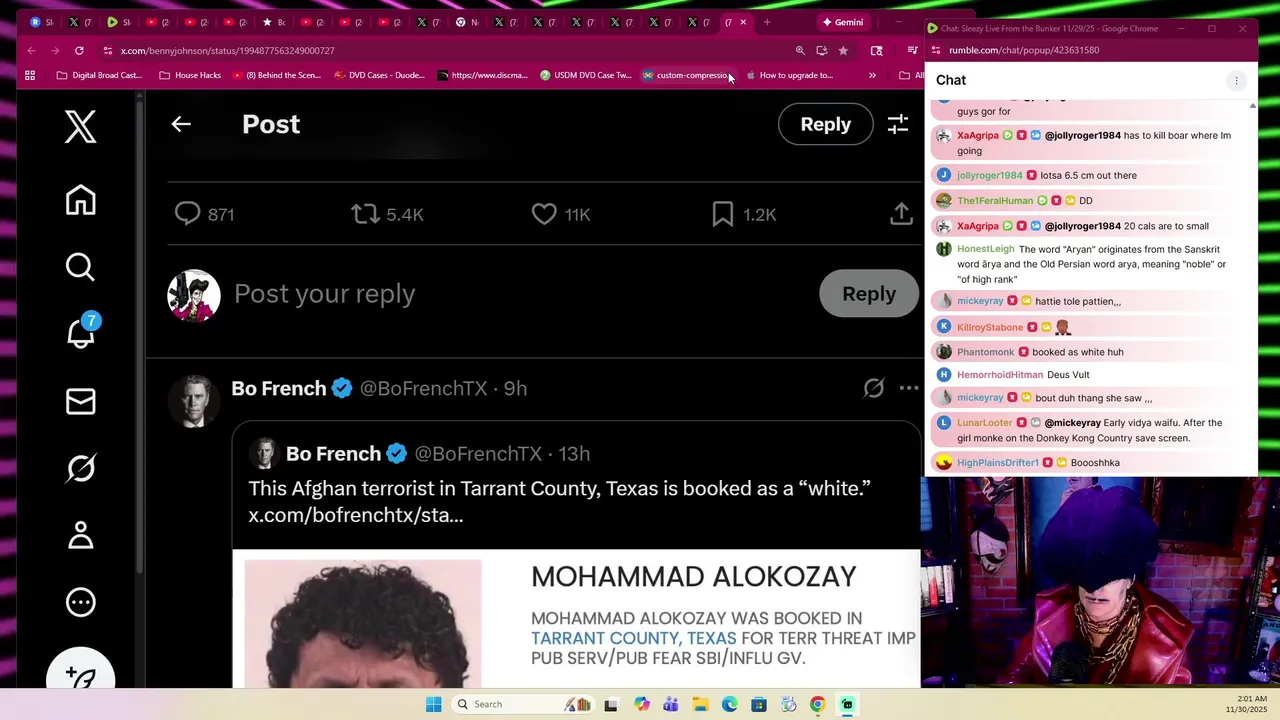Go back with the Post arrow

[181, 124]
